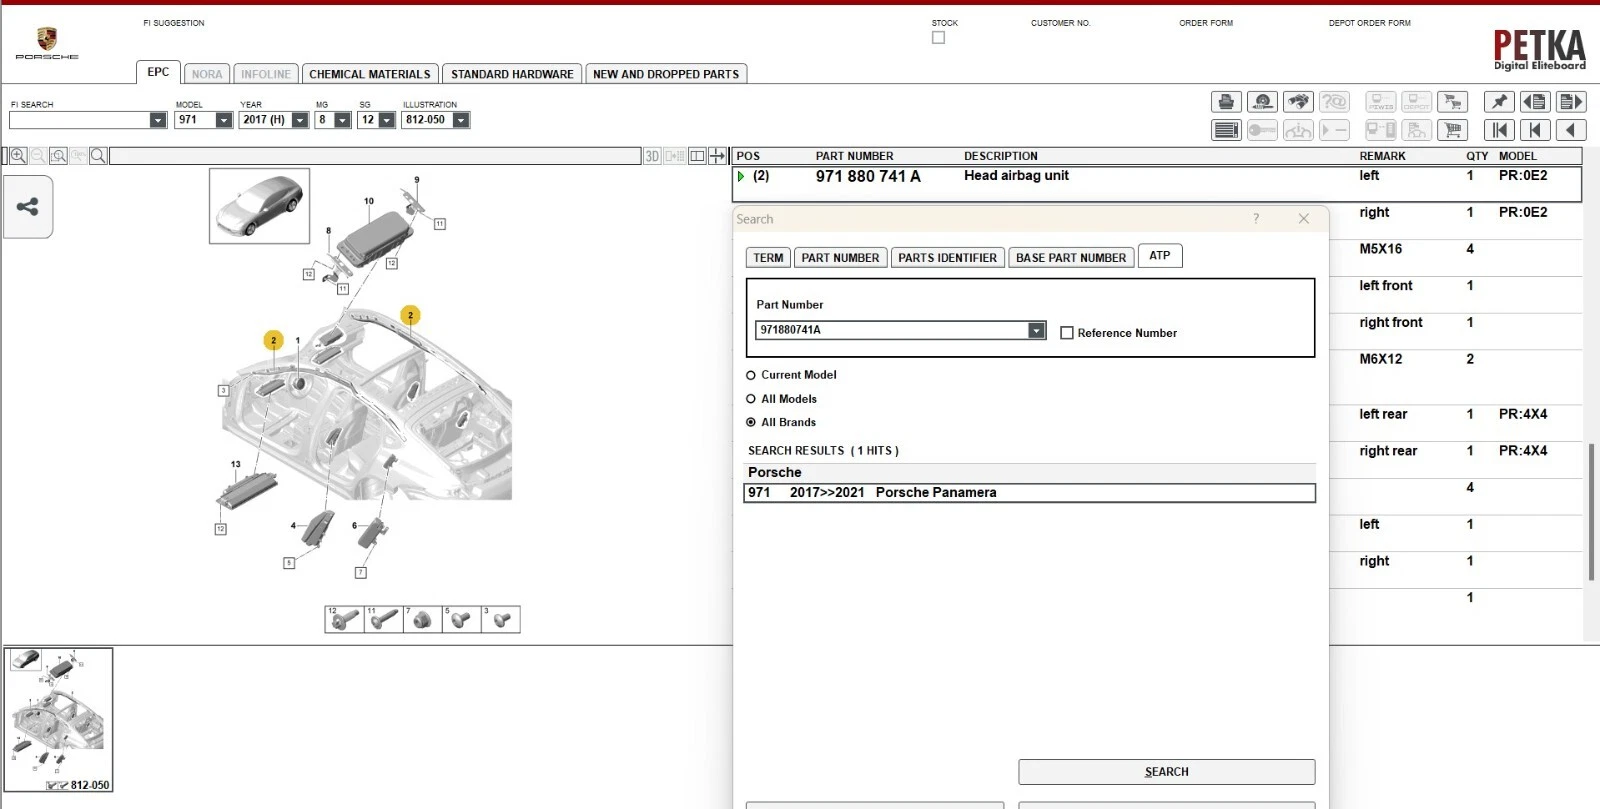Select the TERM search tab

coord(768,258)
